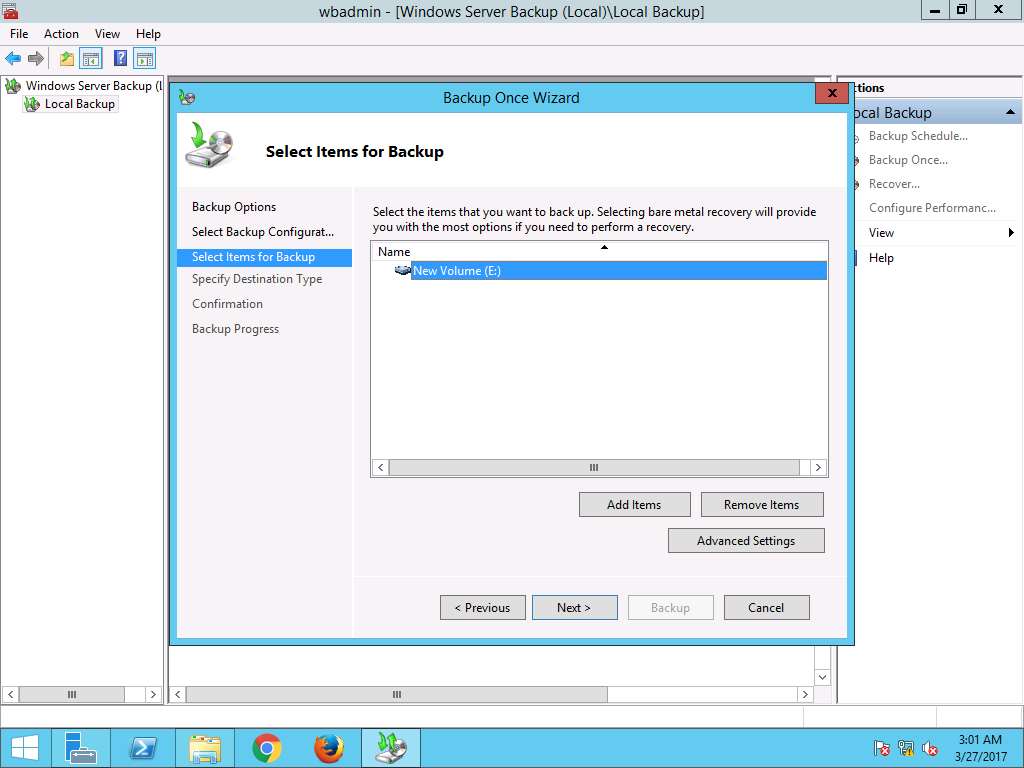This screenshot has height=768, width=1024.
Task: Click the Backup Once Wizard title icon
Action: 187,98
